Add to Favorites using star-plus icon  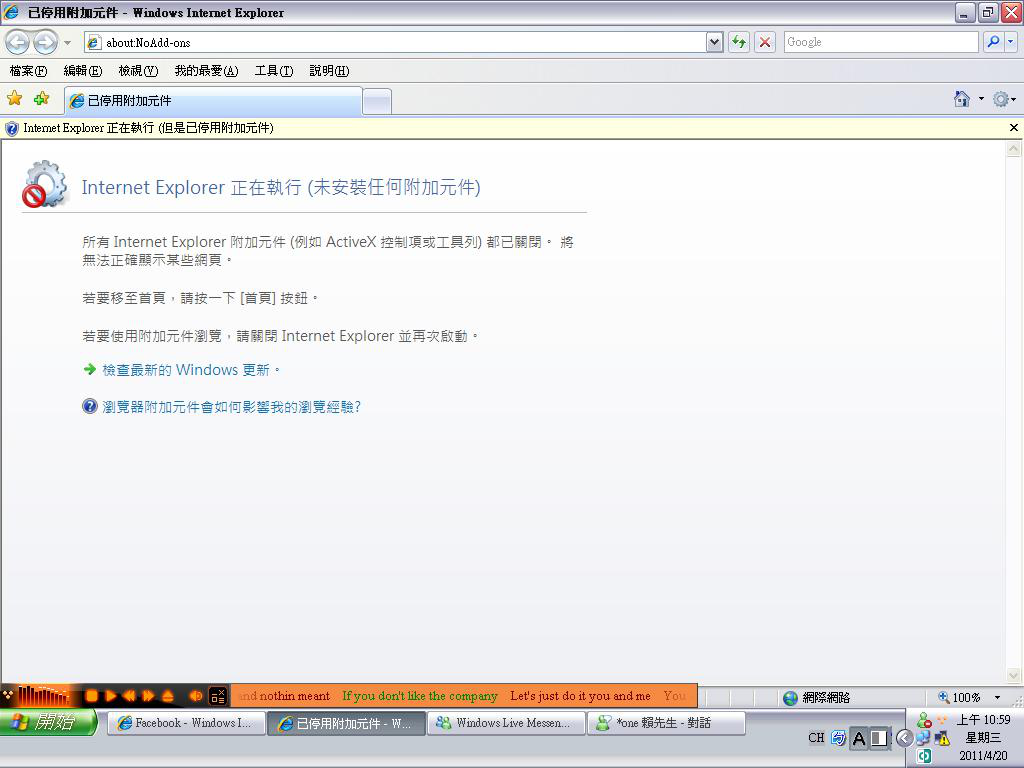(41, 99)
